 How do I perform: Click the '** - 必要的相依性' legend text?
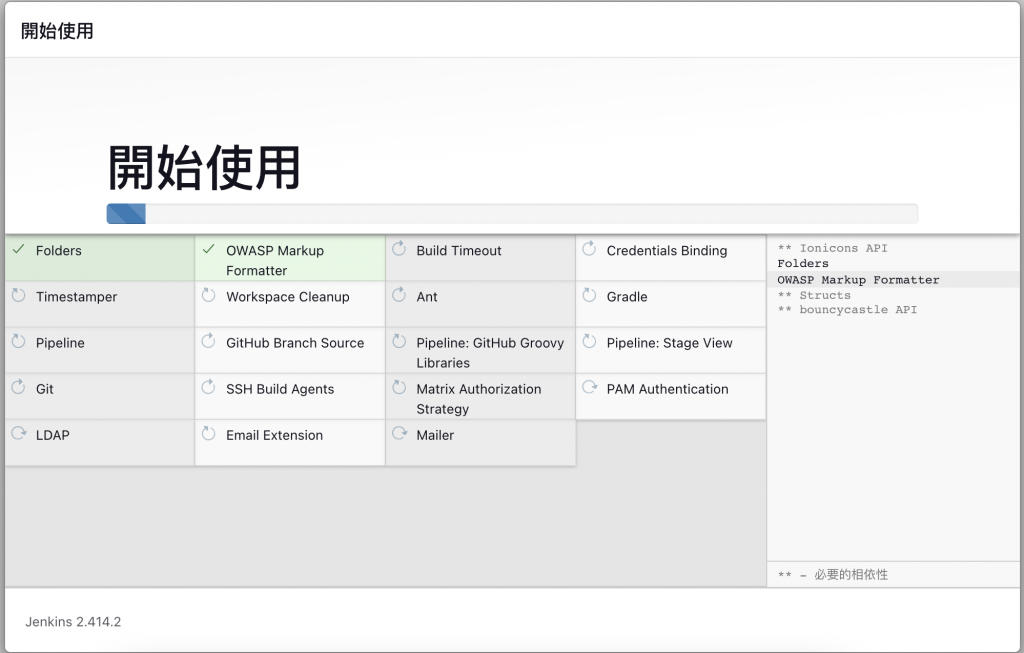833,575
